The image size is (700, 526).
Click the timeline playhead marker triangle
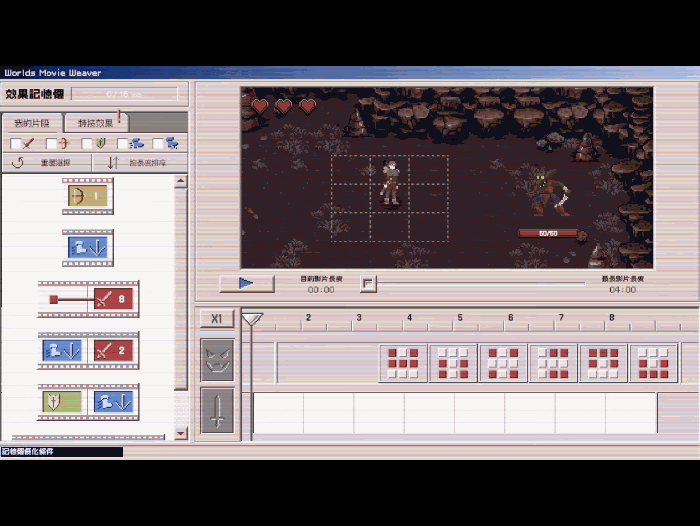click(253, 320)
